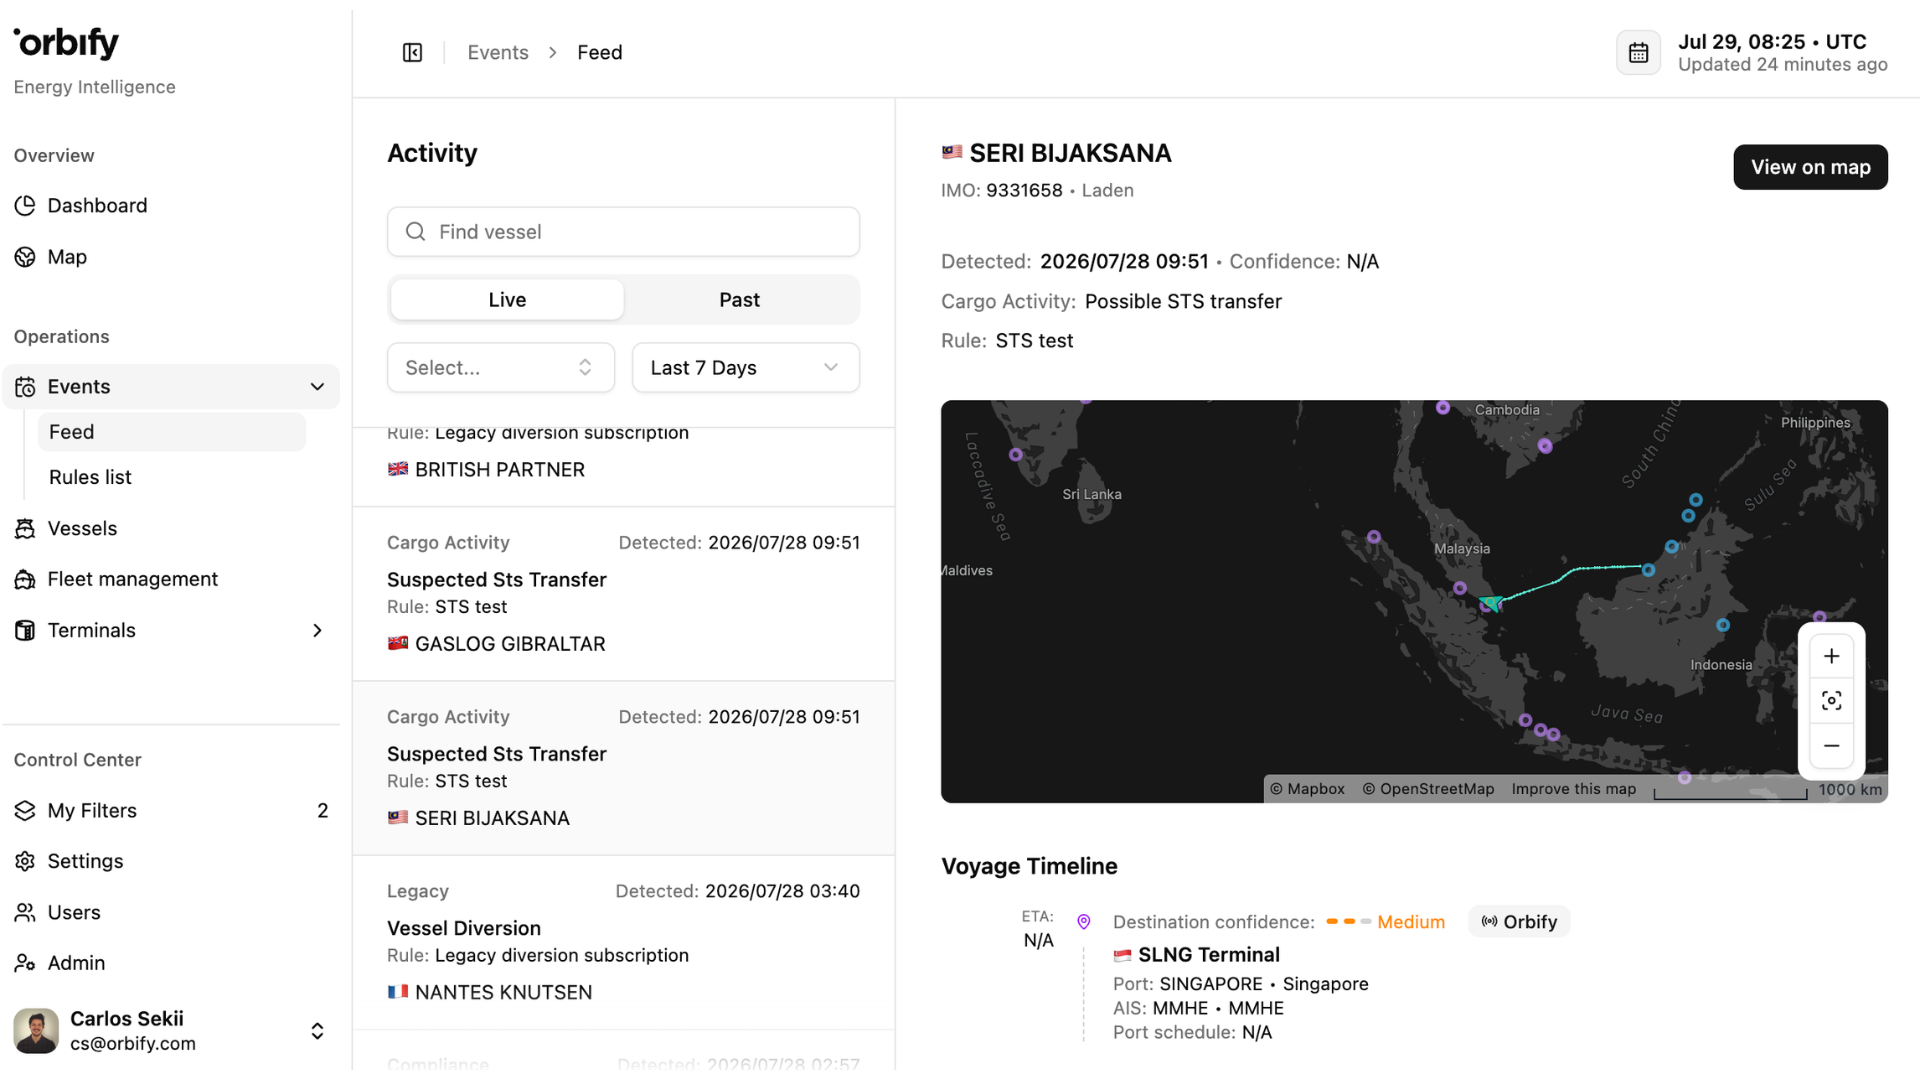Switch to the Live tab
Viewport: 1920px width, 1080px height.
507,300
